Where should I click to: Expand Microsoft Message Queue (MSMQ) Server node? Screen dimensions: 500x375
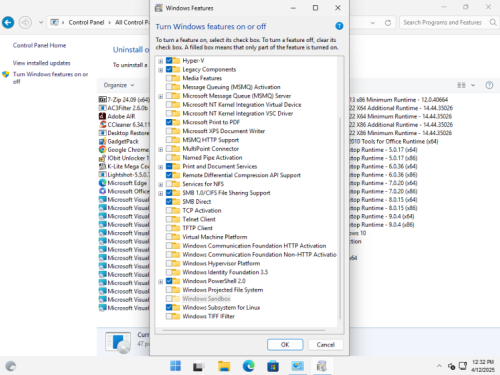pos(161,96)
